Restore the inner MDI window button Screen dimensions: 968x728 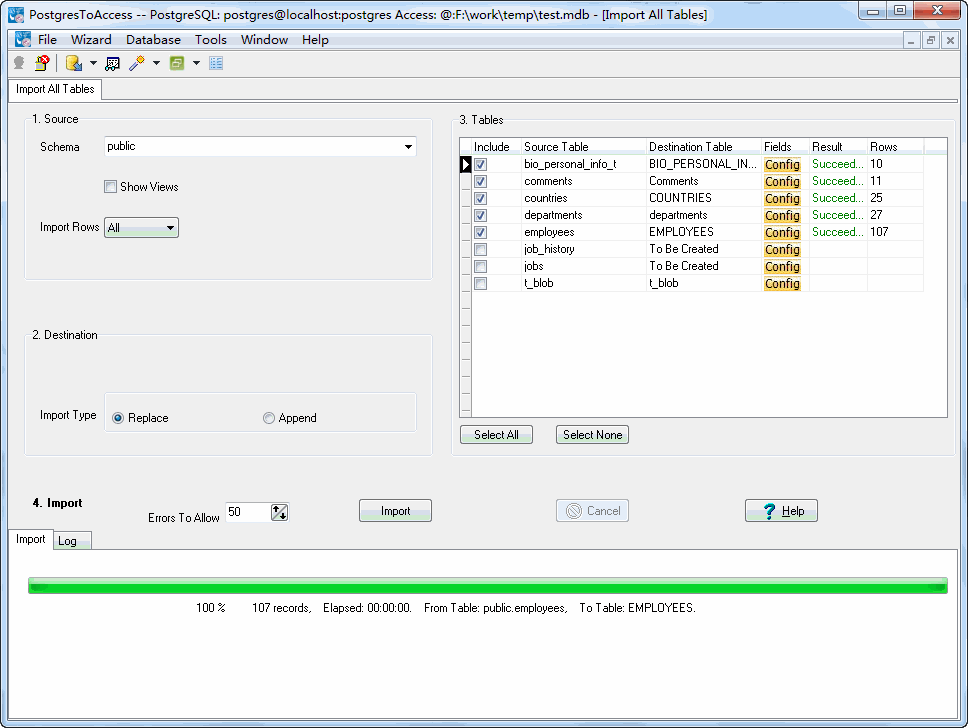(930, 41)
